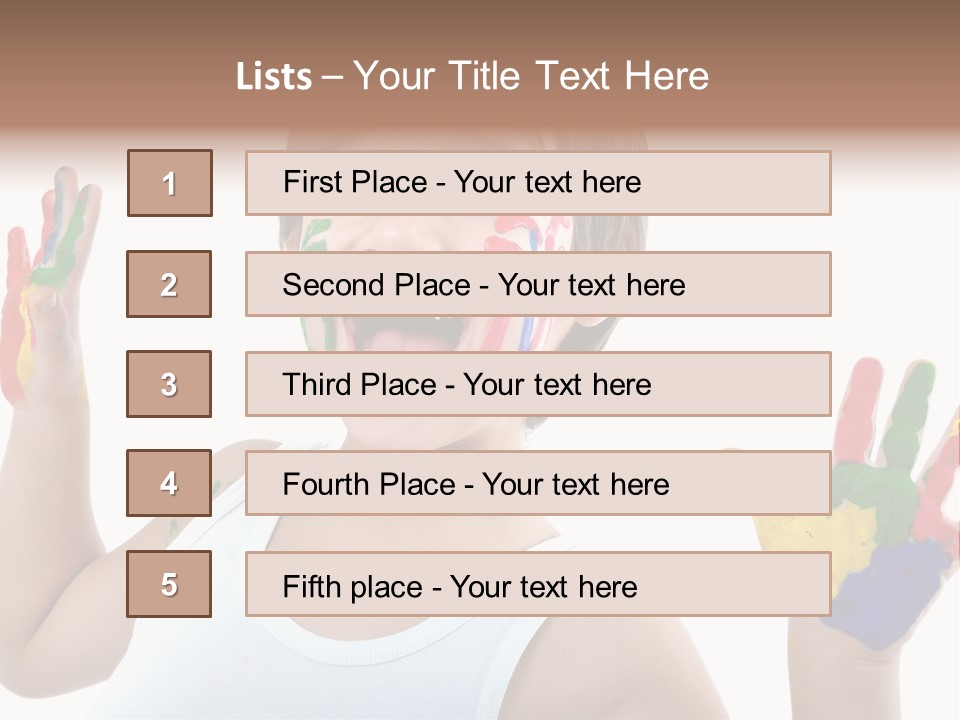Click the number 3 box

click(169, 384)
